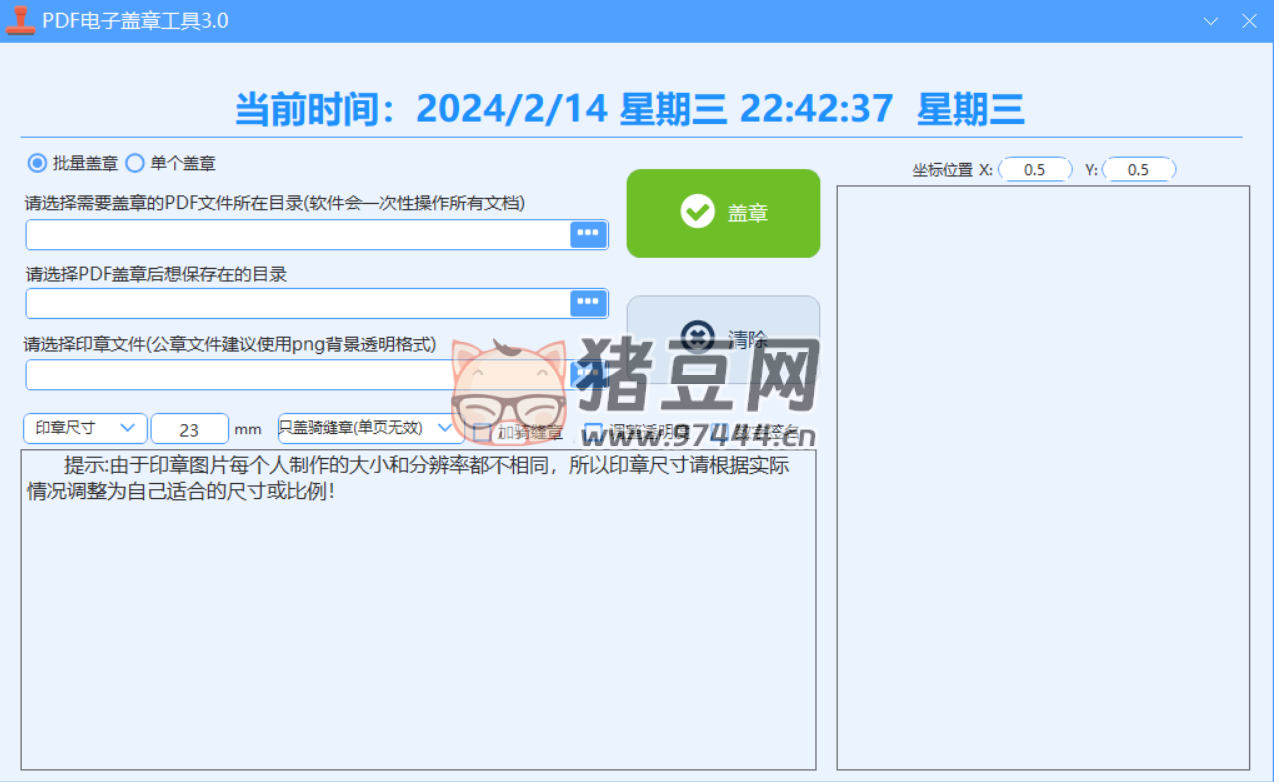Enable the 加骑缝章 checkbox

pos(482,432)
